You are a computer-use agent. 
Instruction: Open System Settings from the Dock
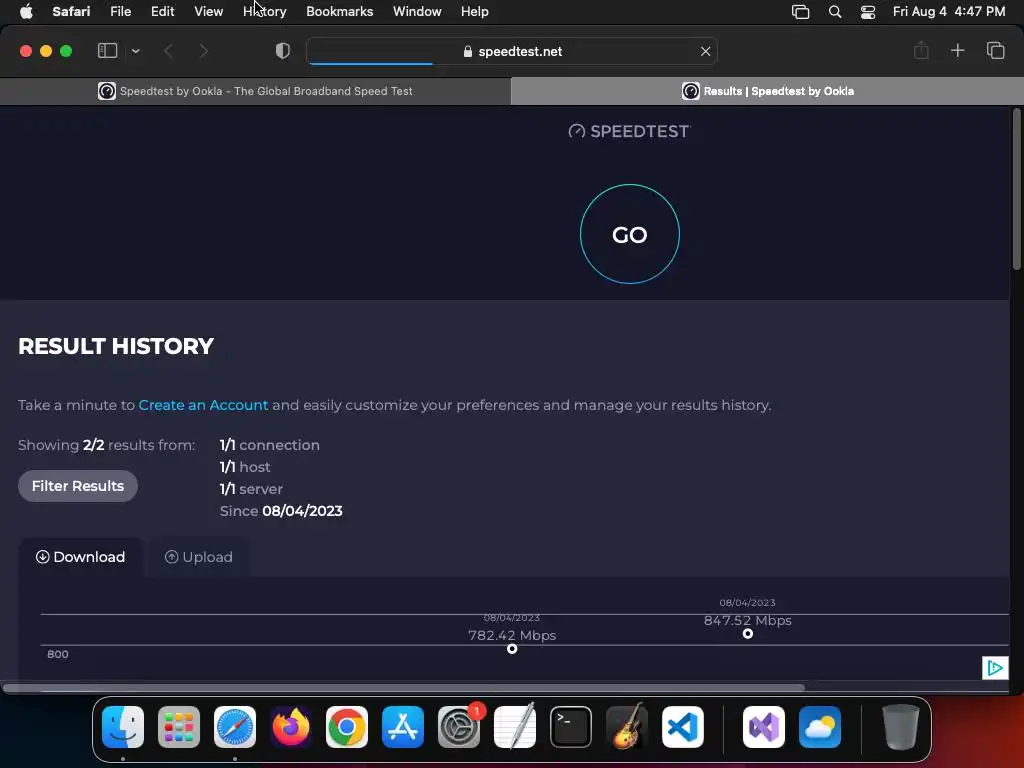click(459, 727)
